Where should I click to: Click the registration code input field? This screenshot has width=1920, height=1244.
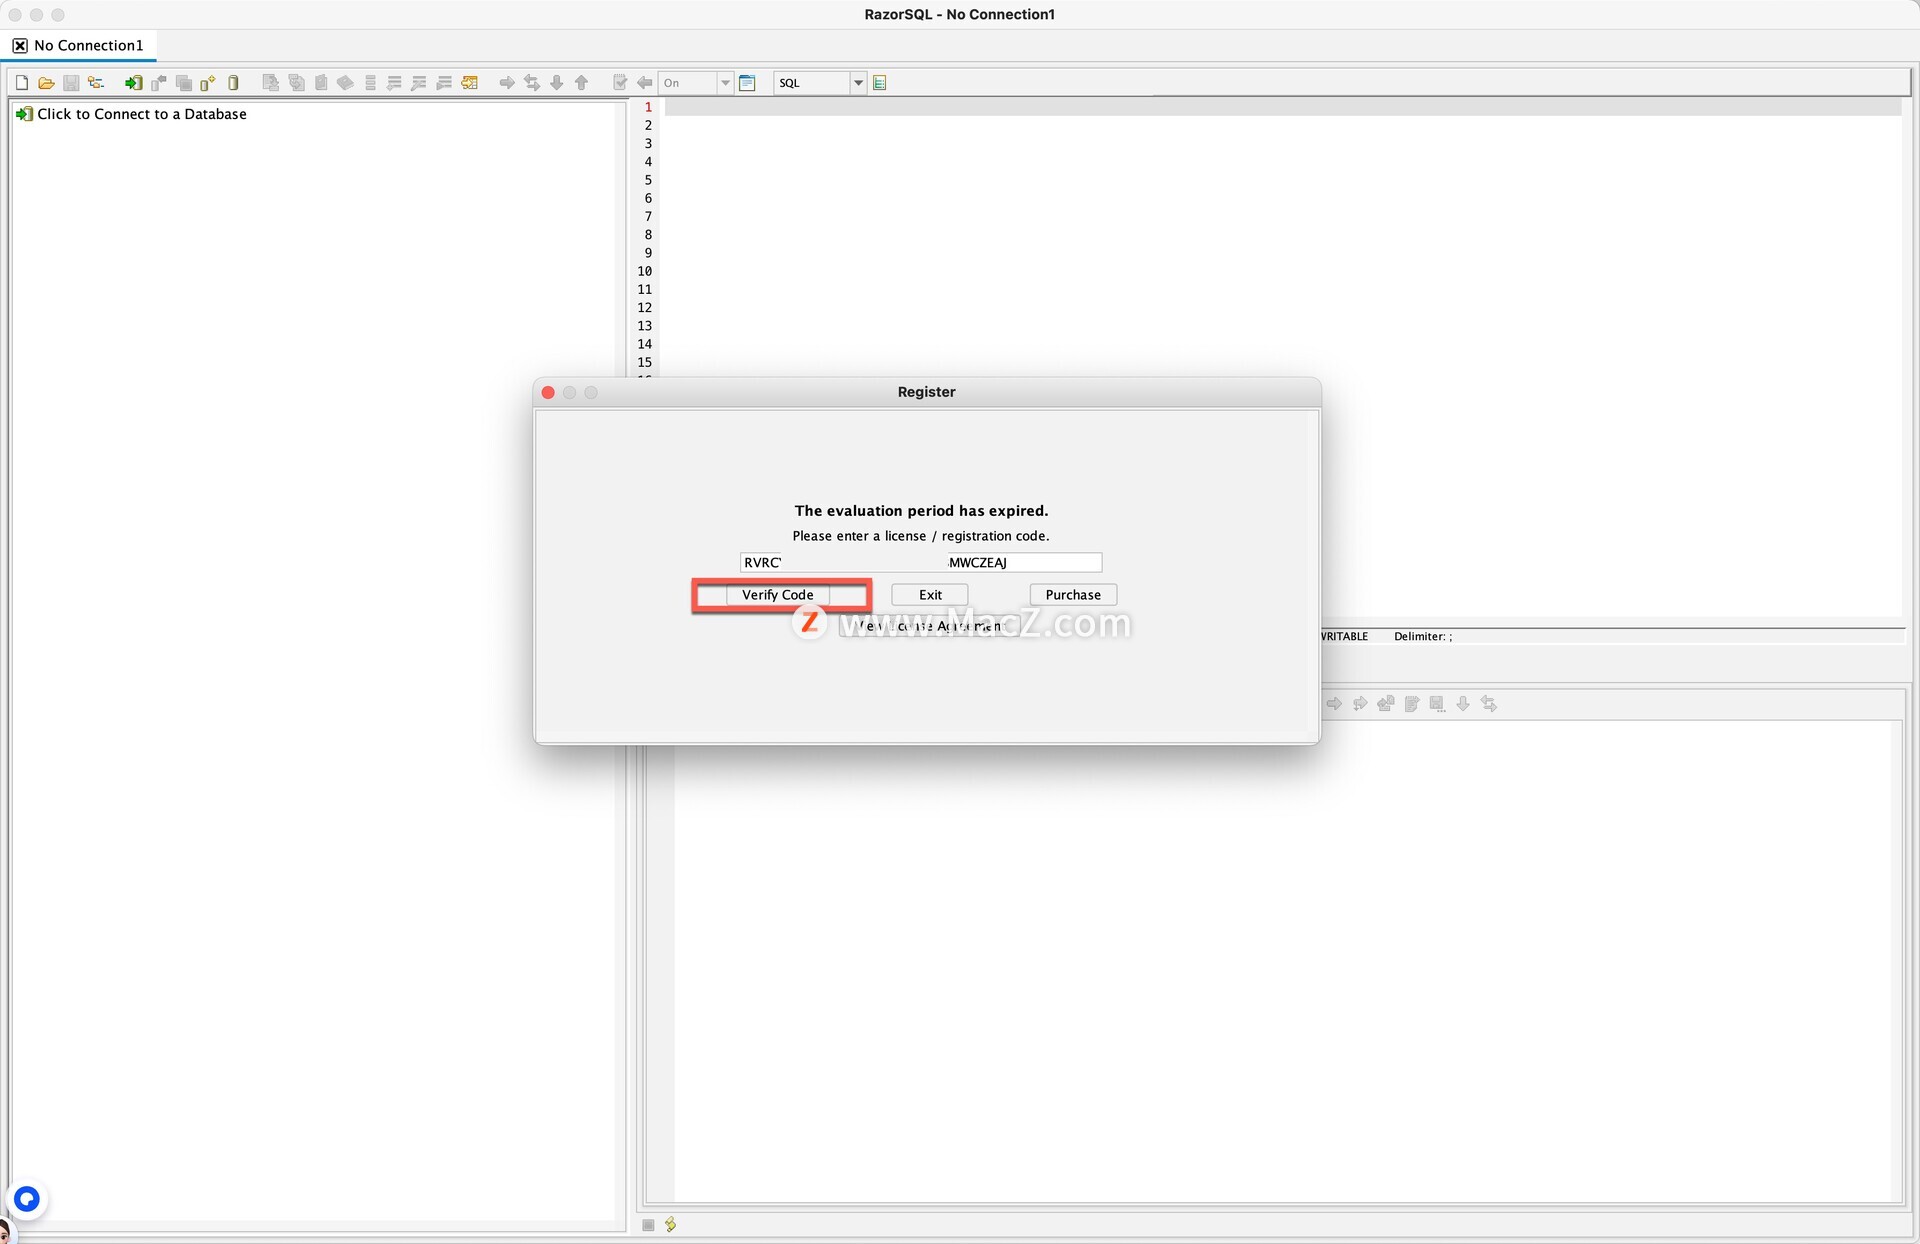point(921,563)
